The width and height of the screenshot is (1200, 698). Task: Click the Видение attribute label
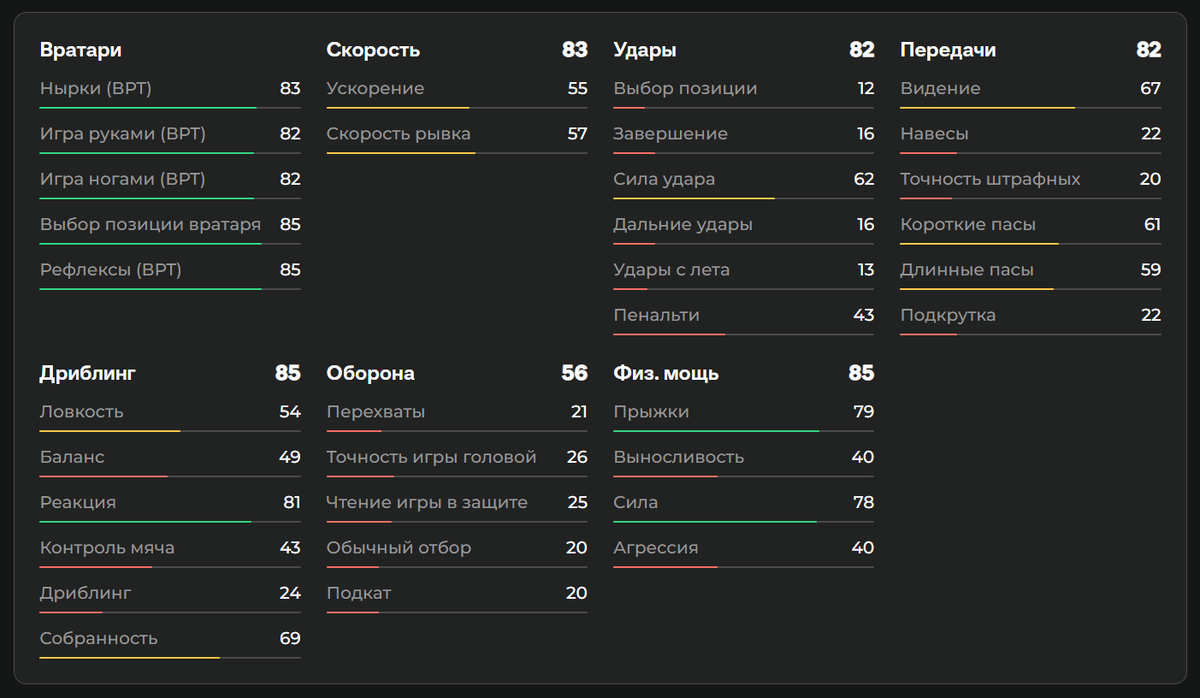940,89
